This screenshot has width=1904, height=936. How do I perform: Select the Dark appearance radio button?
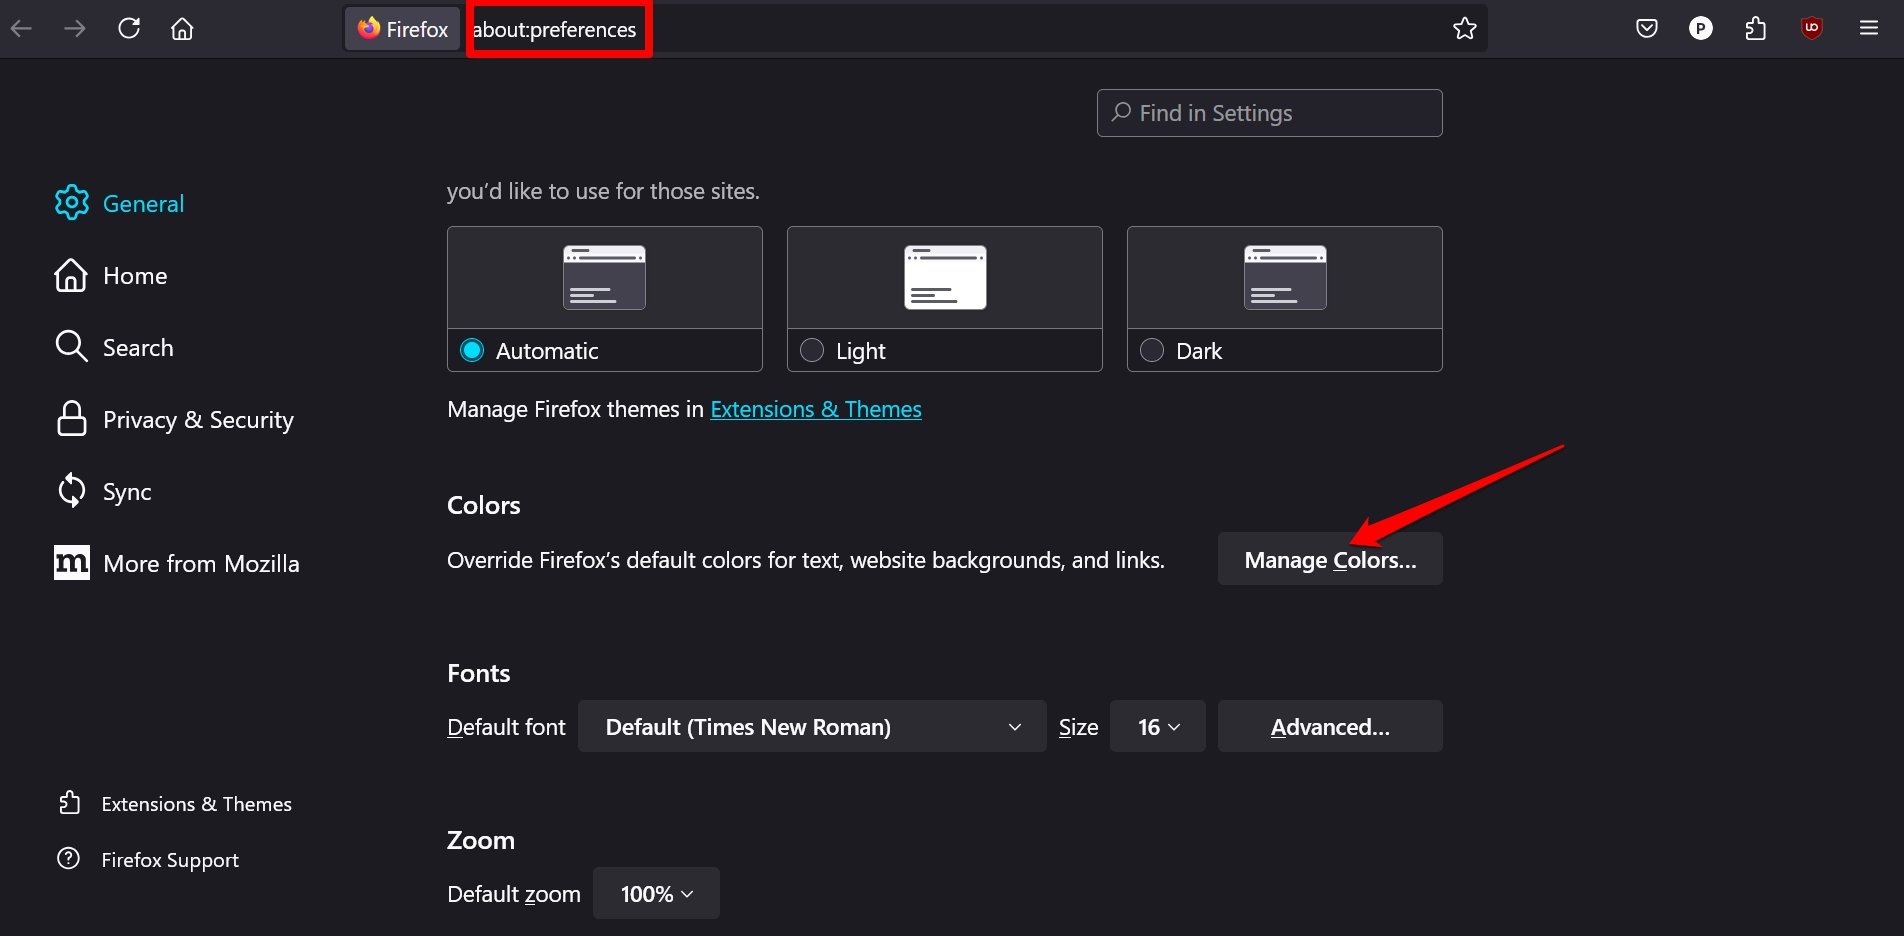(1152, 350)
